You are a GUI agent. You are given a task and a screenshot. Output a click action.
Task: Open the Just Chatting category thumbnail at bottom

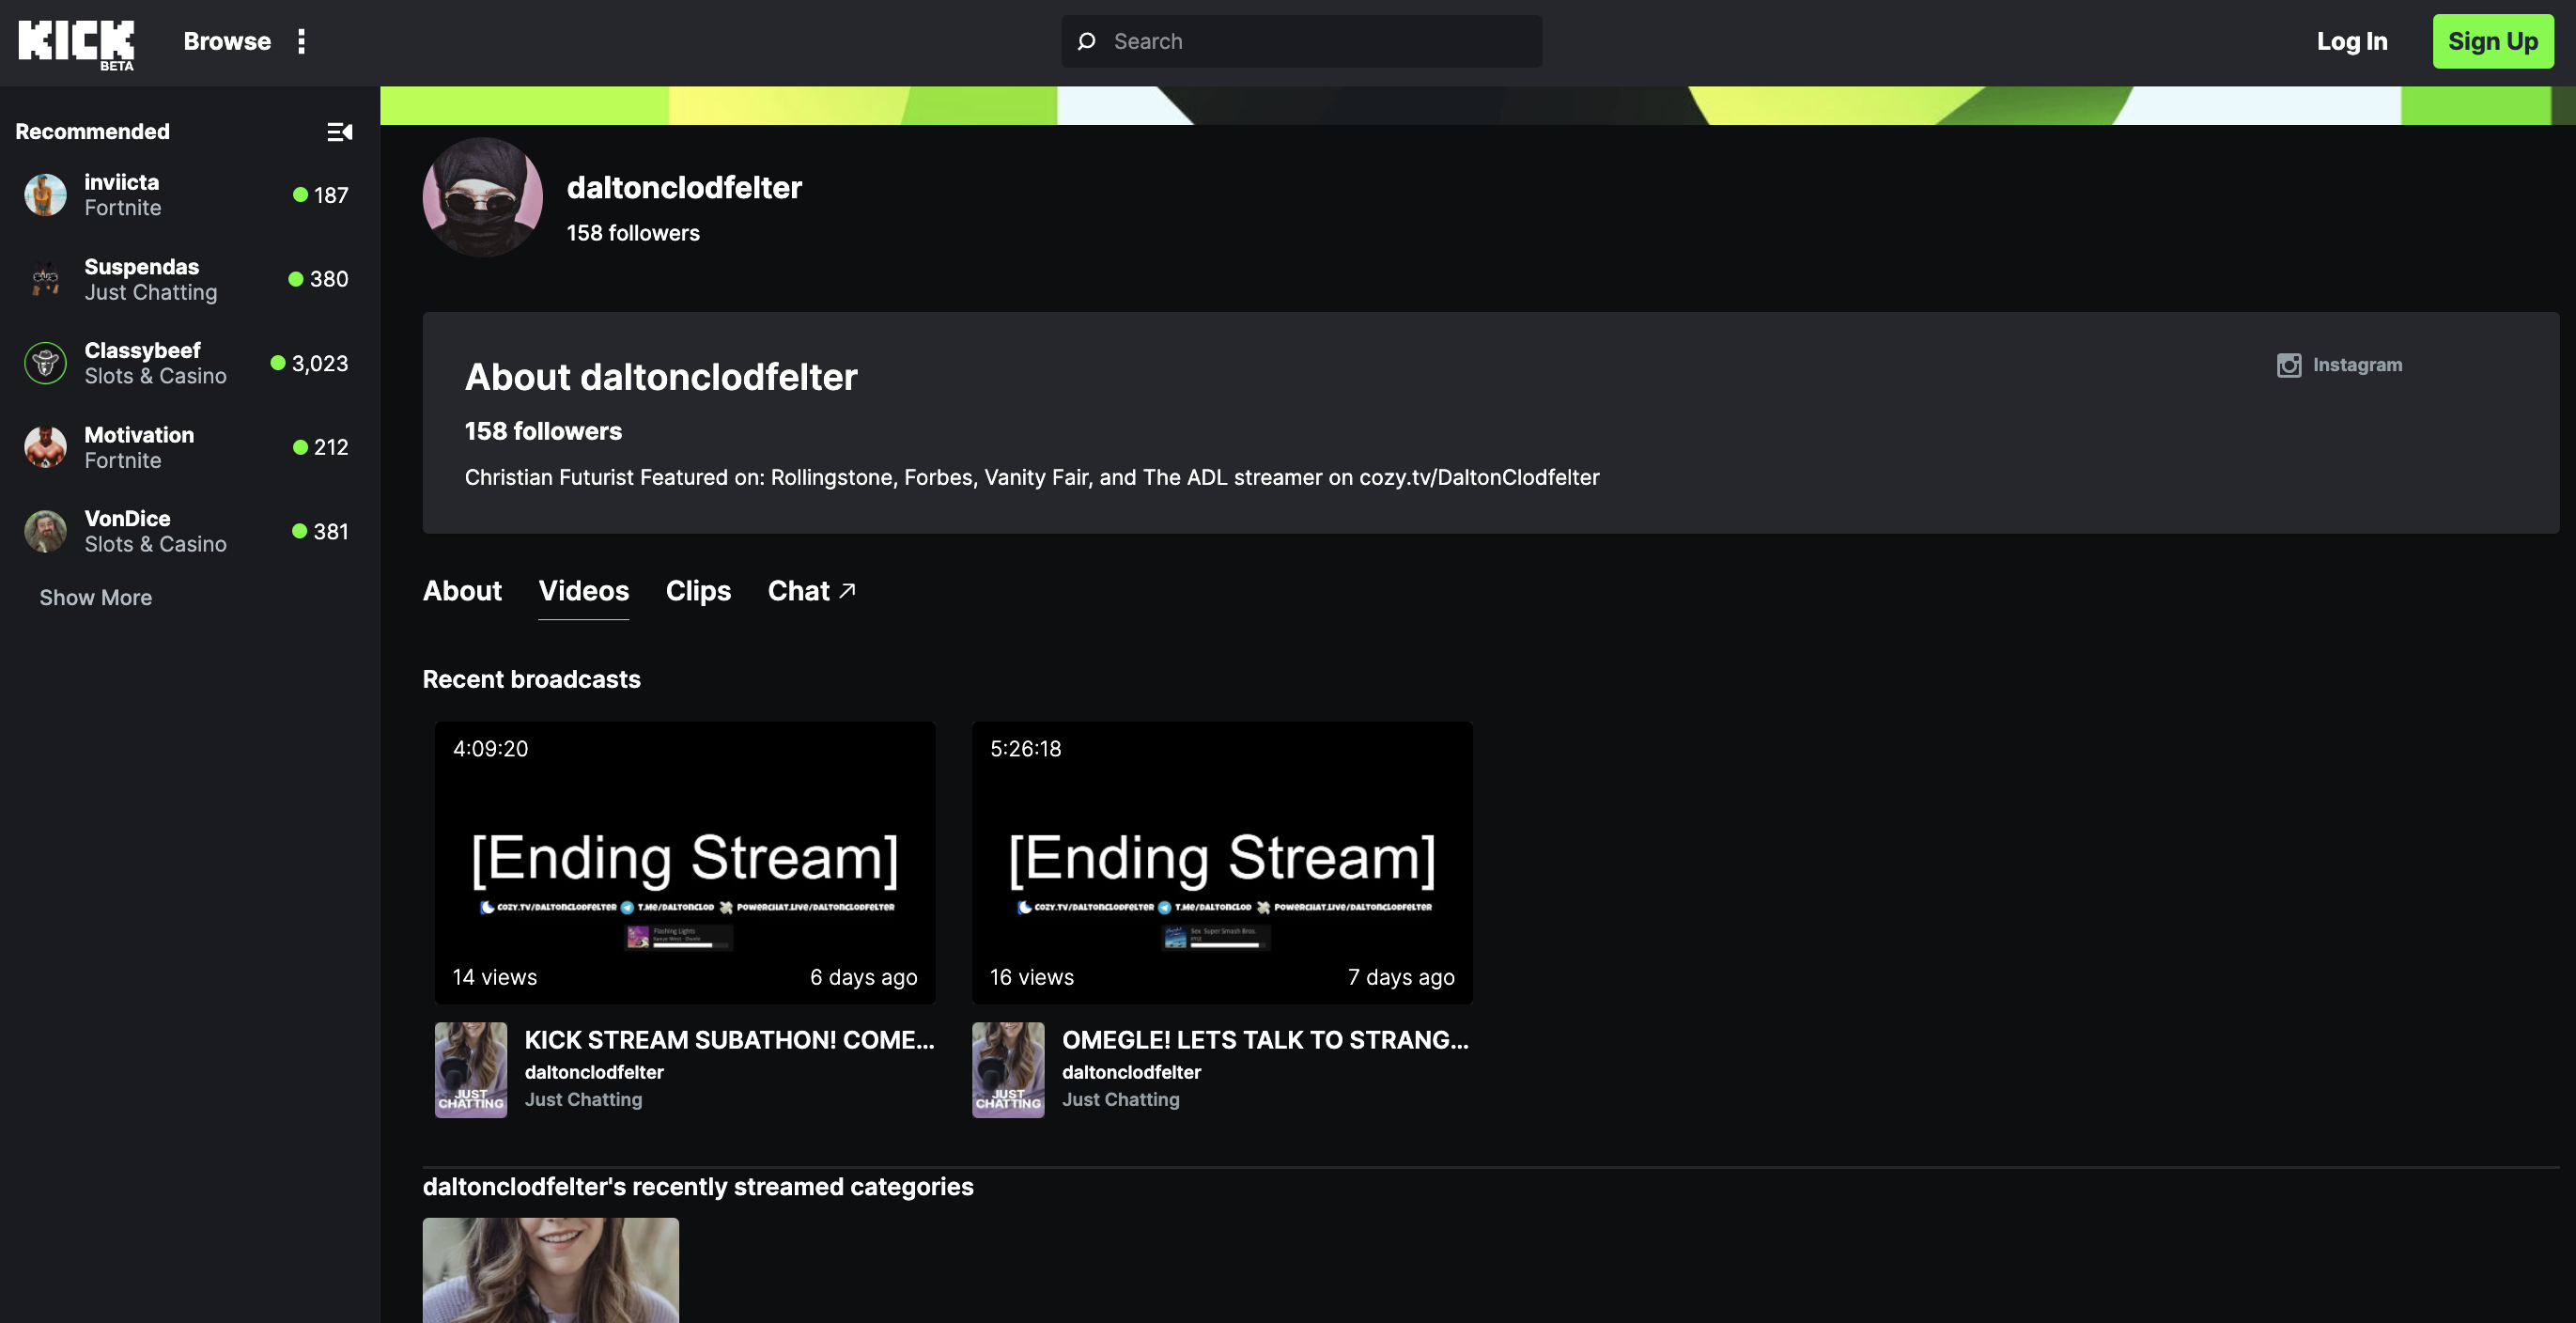pyautogui.click(x=550, y=1270)
